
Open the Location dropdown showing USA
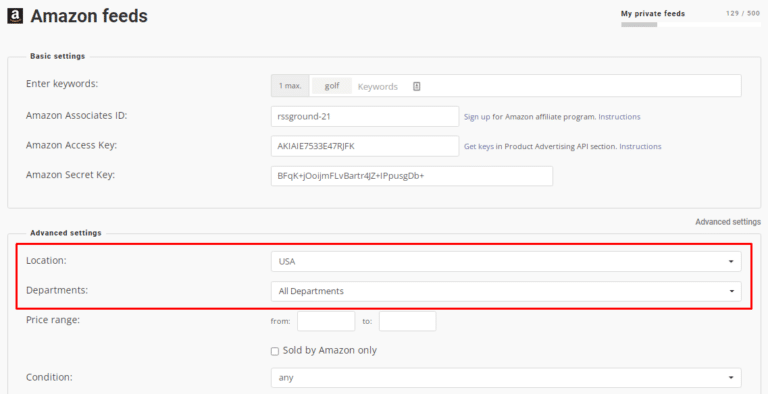506,261
